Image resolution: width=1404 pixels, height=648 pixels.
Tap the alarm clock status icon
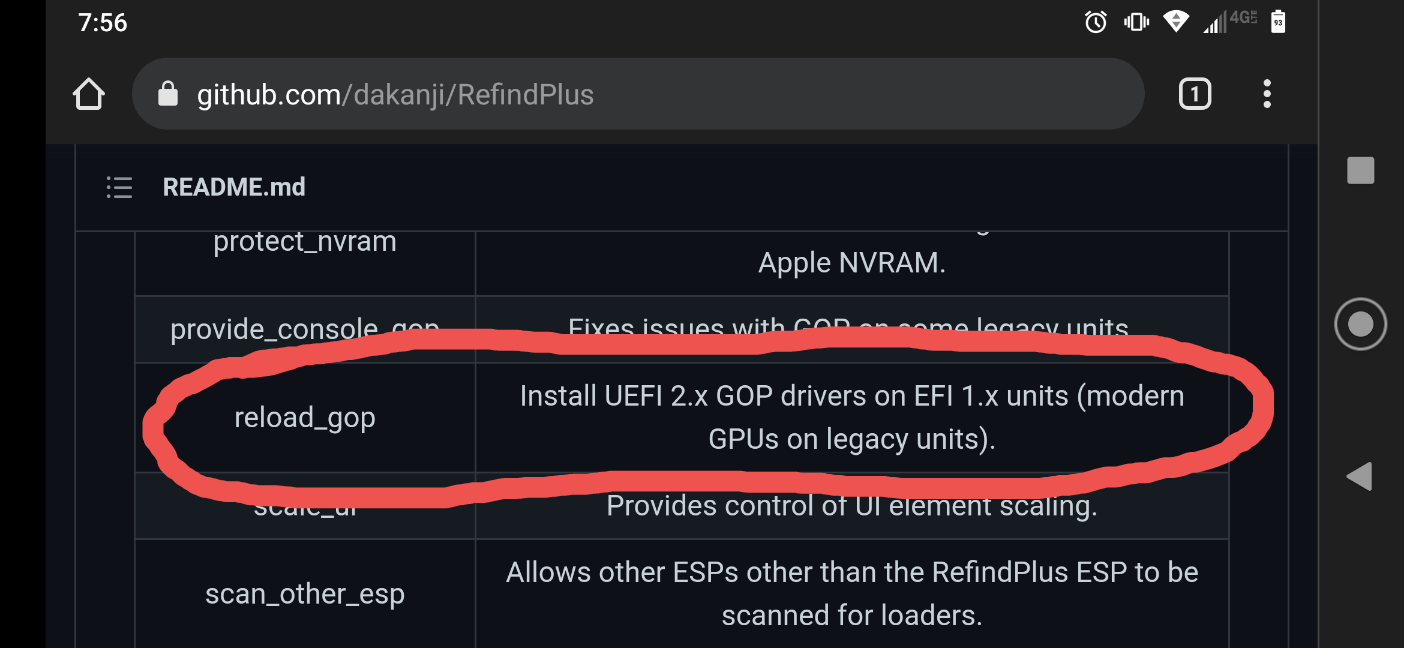pyautogui.click(x=1096, y=22)
